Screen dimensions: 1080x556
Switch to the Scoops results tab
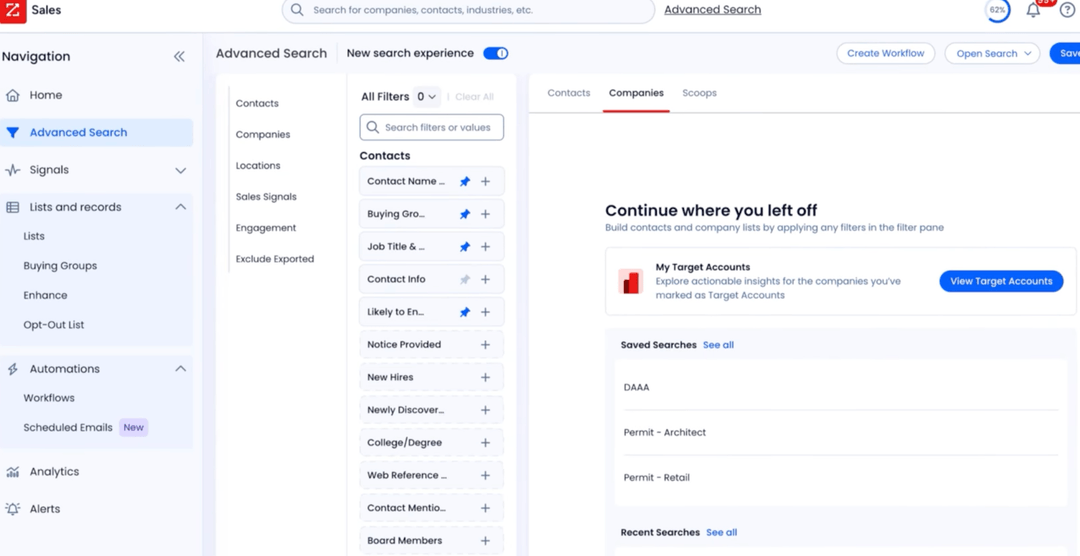pos(700,93)
